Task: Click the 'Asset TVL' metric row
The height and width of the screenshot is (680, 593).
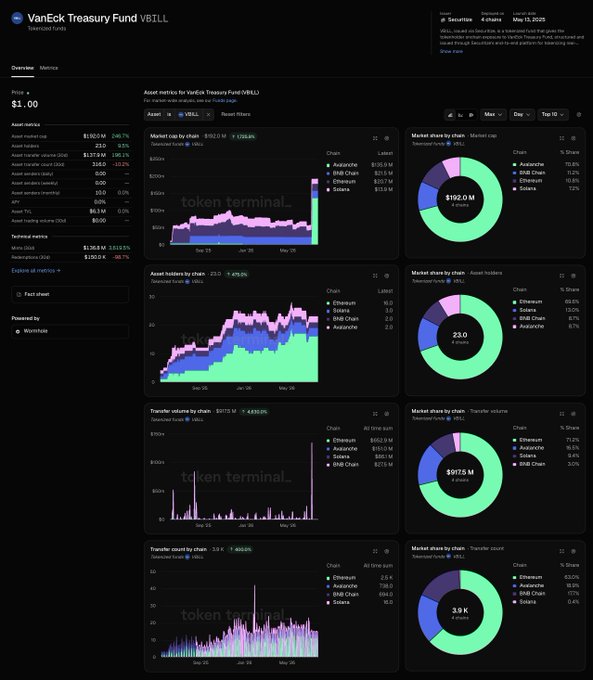Action: 70,212
